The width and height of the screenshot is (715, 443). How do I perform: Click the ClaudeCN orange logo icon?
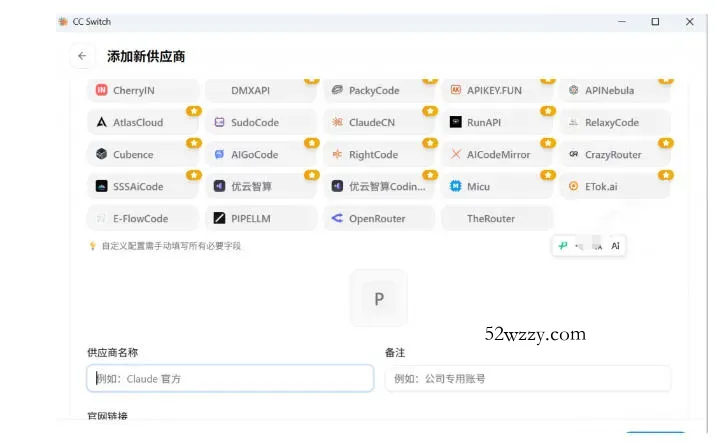[337, 122]
